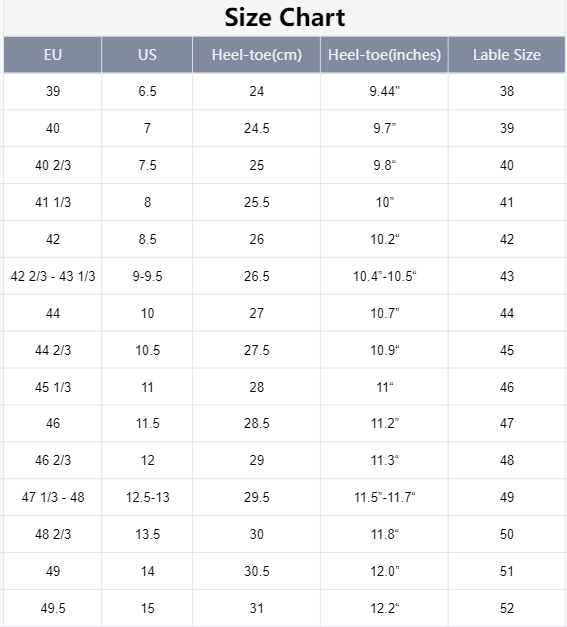The image size is (567, 627).
Task: Click the 9-9.5 US size cell
Action: point(147,276)
